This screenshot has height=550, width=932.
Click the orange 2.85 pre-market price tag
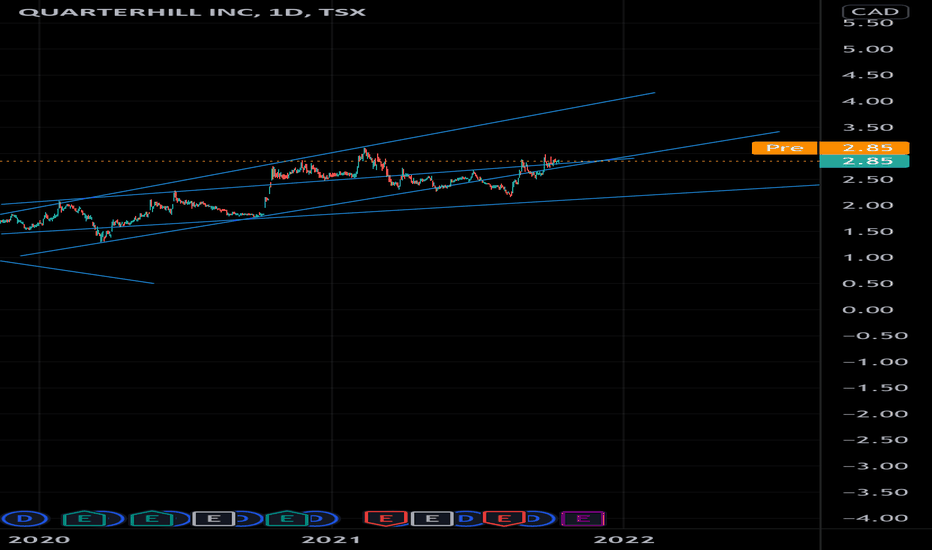[x=864, y=147]
